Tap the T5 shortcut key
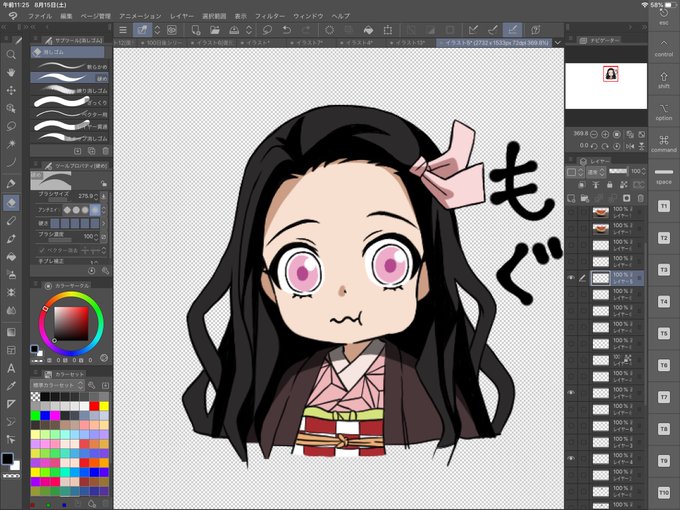680x510 pixels. (664, 333)
